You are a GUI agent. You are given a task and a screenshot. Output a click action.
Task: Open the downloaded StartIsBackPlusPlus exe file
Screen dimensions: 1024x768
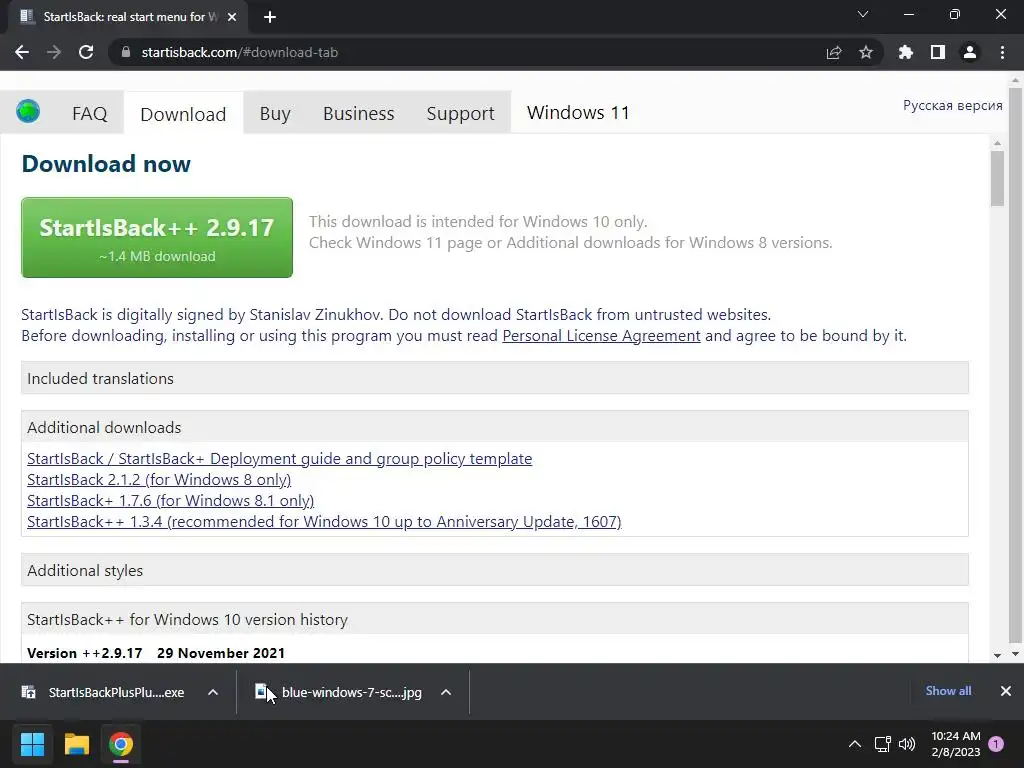pyautogui.click(x=103, y=692)
